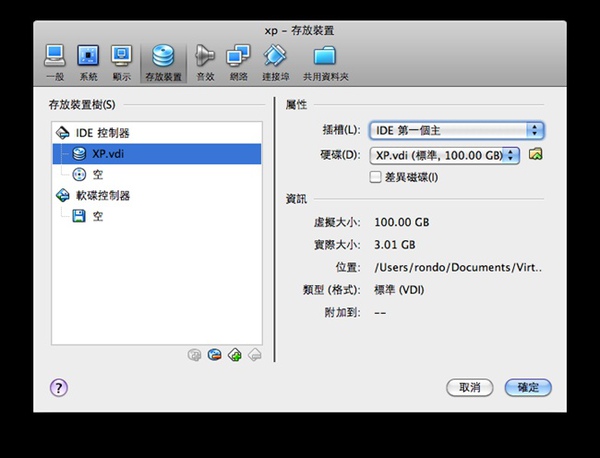Open the 插槽 slot dropdown IDE 第一個主
600x458 pixels.
(457, 130)
